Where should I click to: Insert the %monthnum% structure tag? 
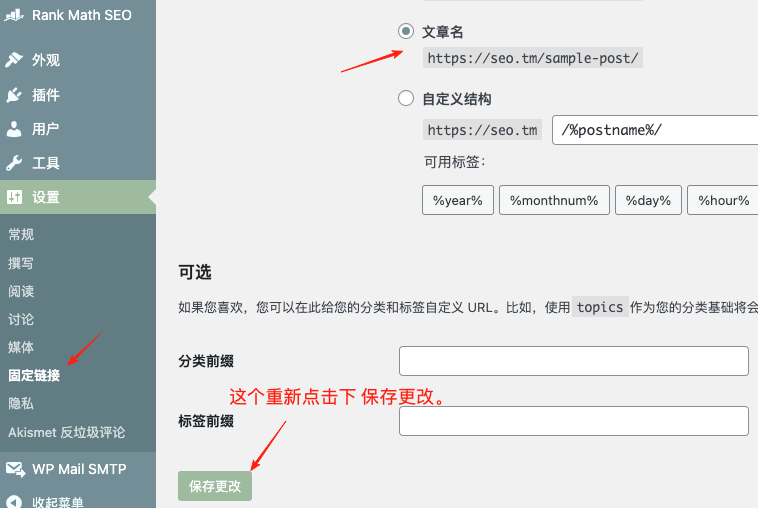tap(553, 200)
